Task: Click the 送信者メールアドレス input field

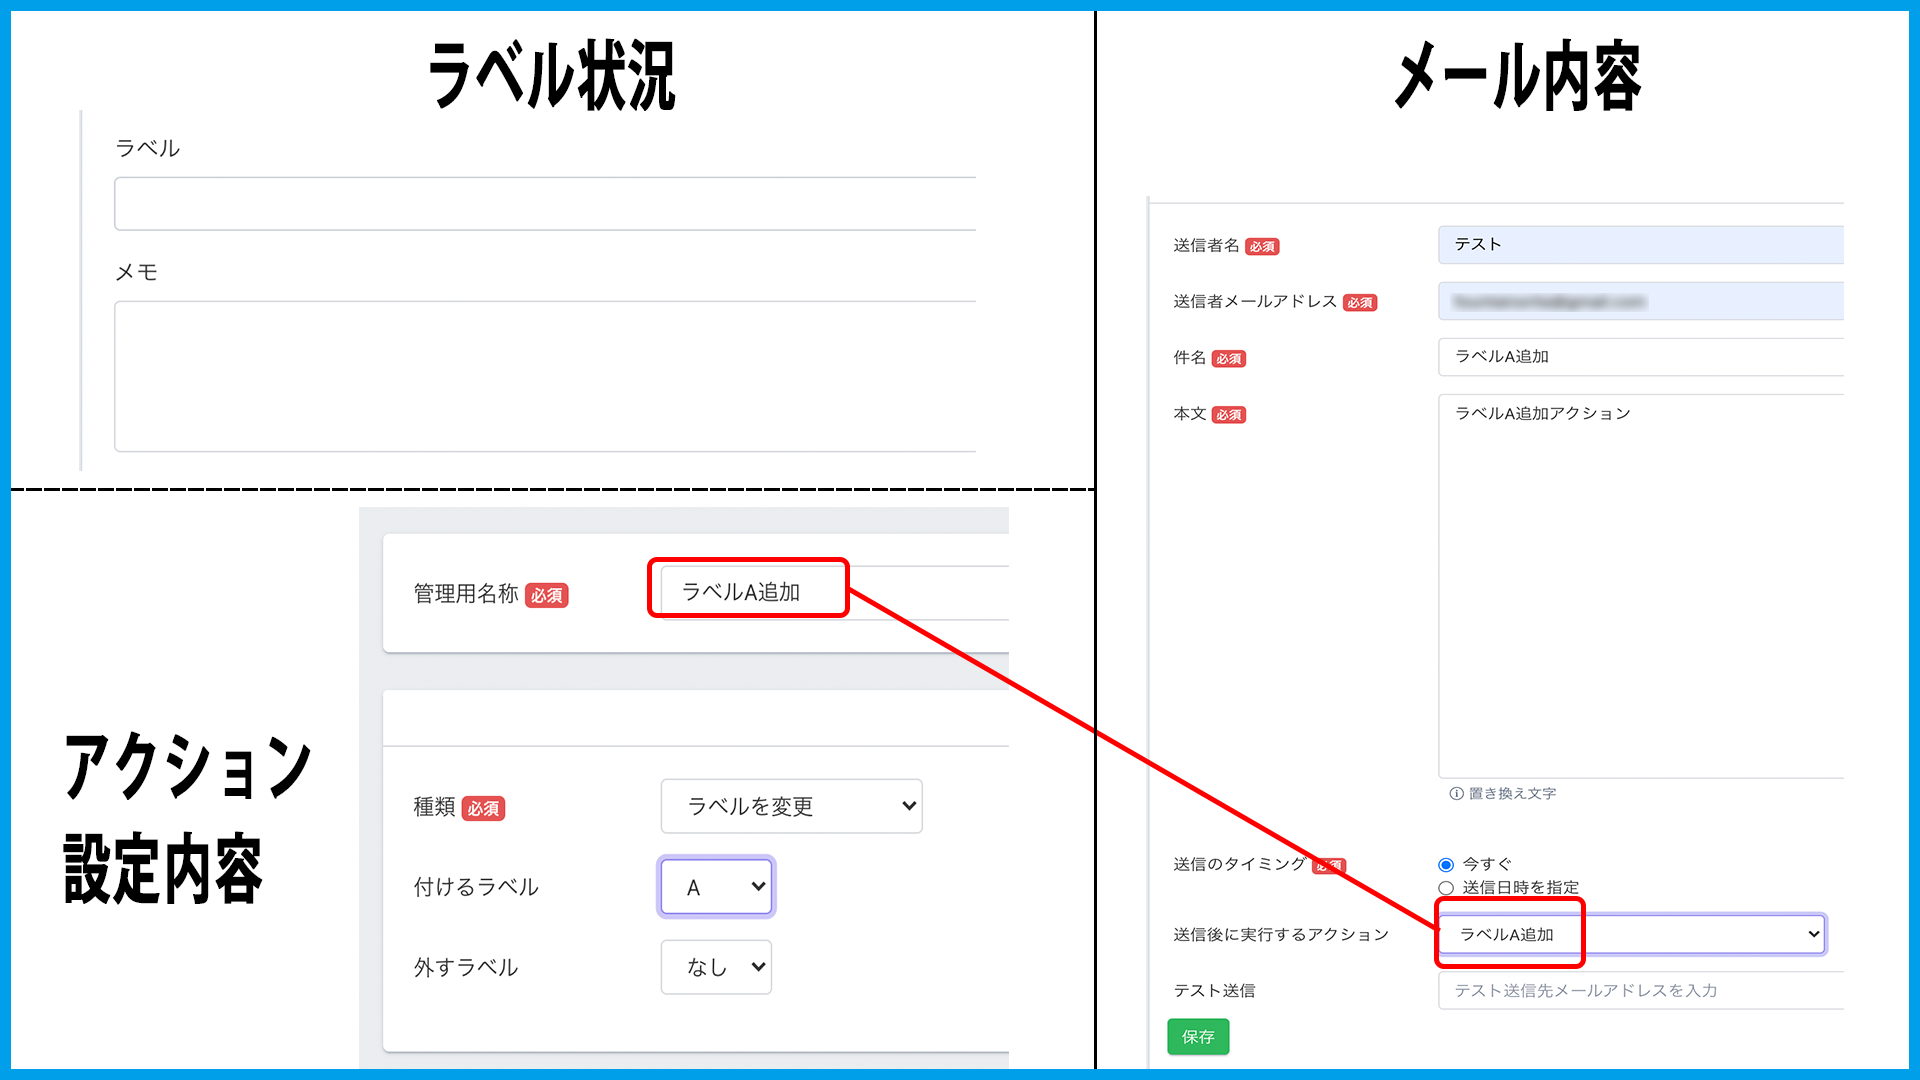Action: 1640,301
